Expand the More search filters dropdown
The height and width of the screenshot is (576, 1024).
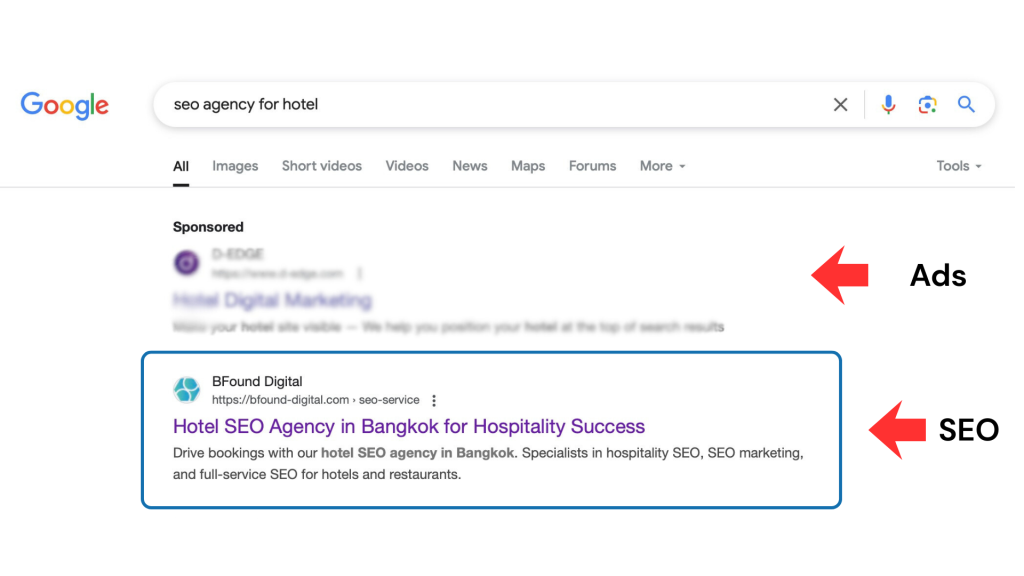tap(662, 166)
